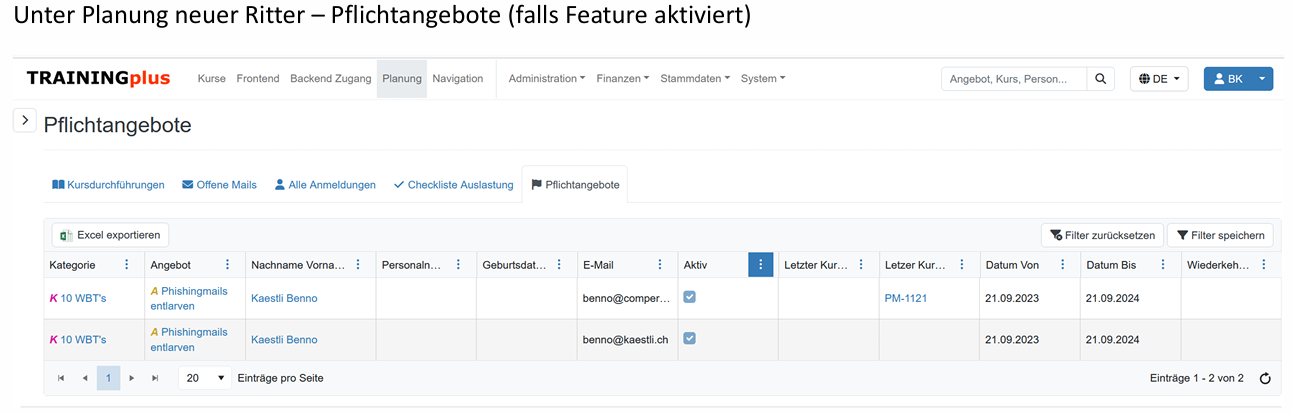
Task: Open column menu for E-Mail column
Action: coord(659,265)
